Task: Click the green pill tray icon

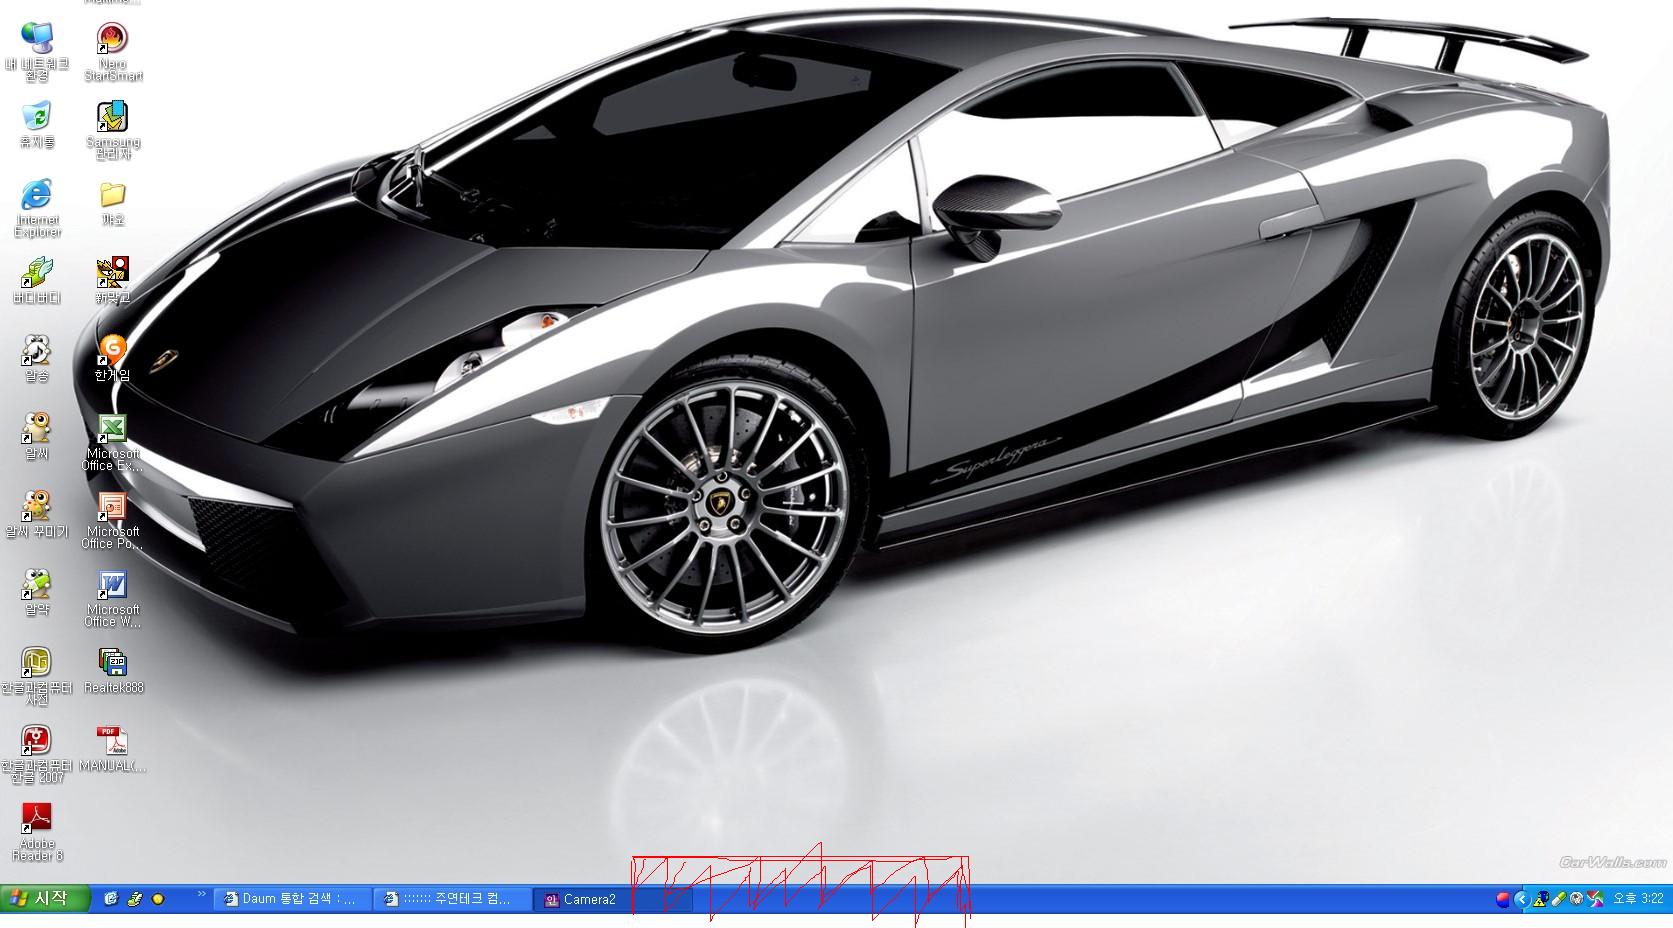Action: point(1558,899)
